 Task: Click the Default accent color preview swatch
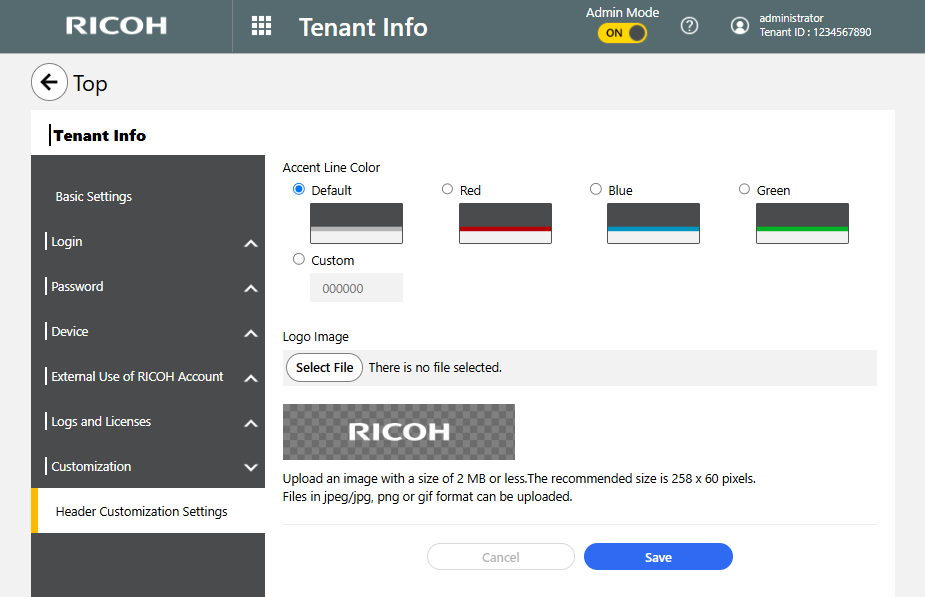(x=356, y=223)
